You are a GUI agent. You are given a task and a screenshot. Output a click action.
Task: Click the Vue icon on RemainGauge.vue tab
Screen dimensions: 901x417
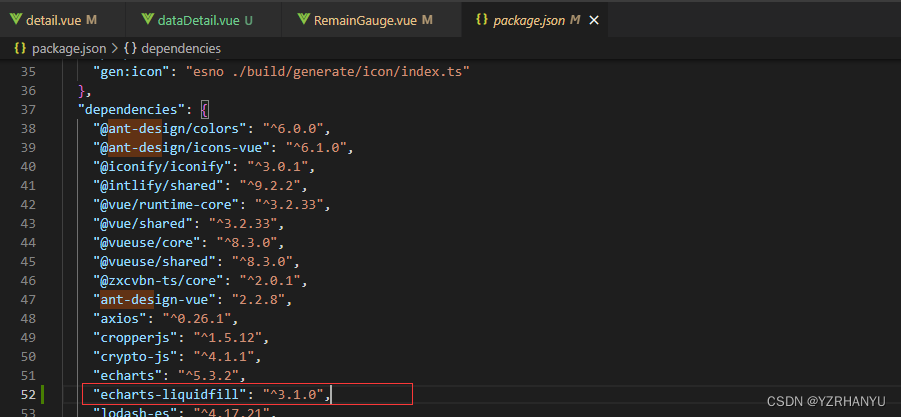304,20
